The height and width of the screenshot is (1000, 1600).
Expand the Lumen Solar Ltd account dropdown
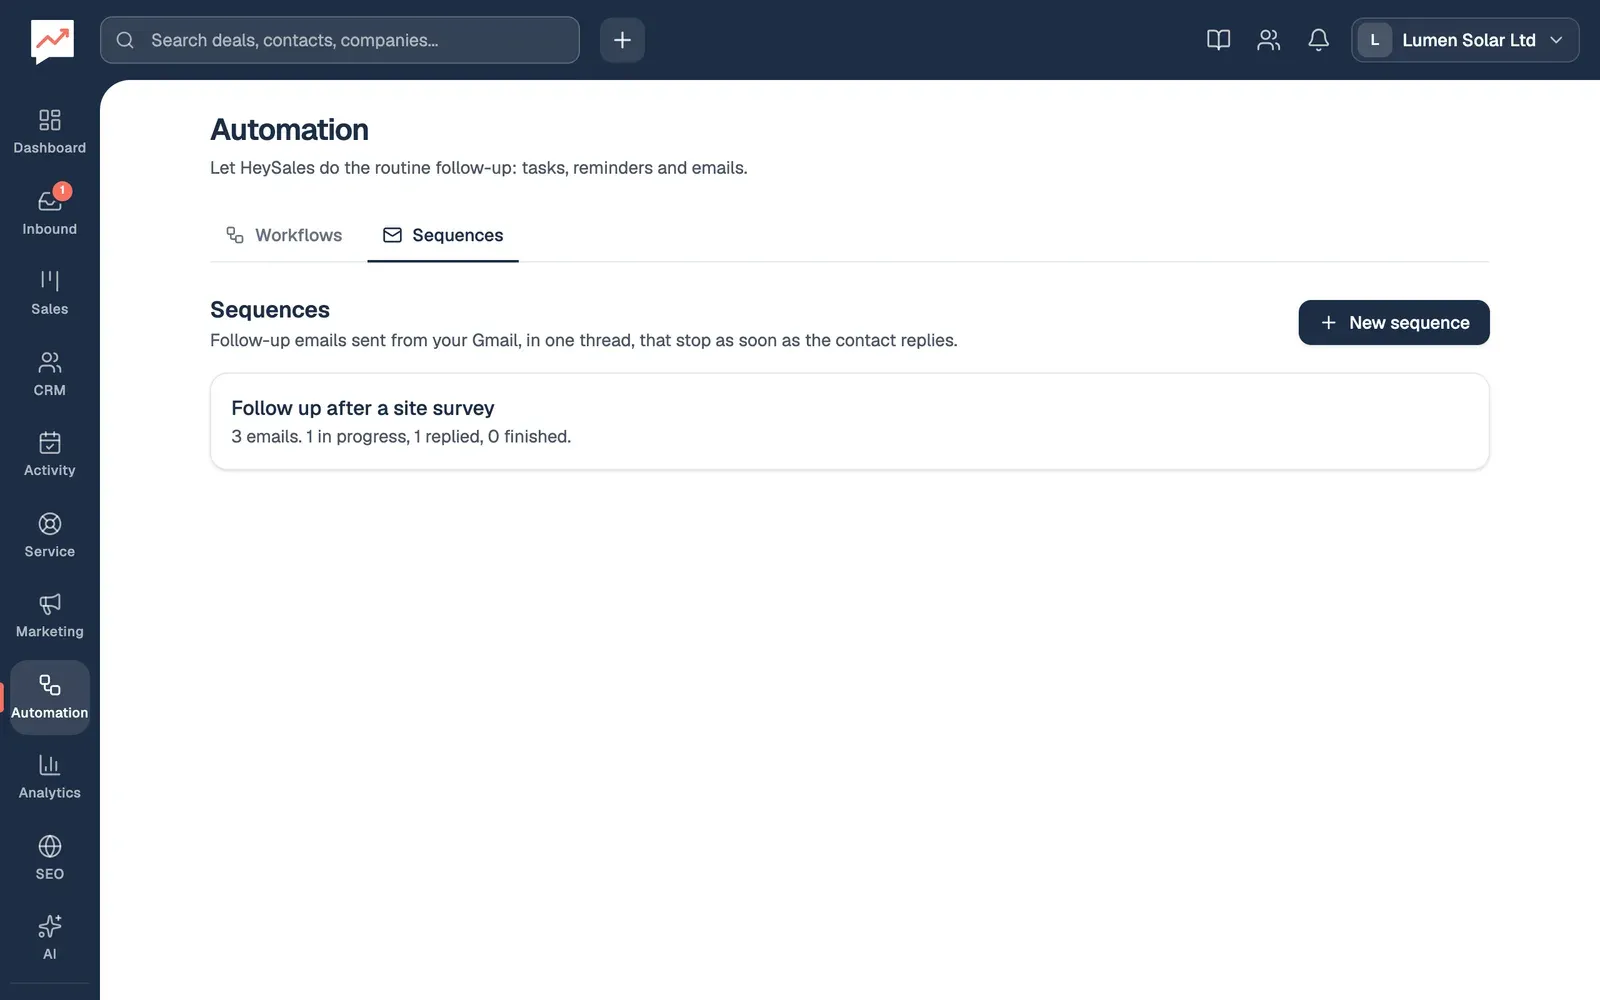coord(1465,40)
